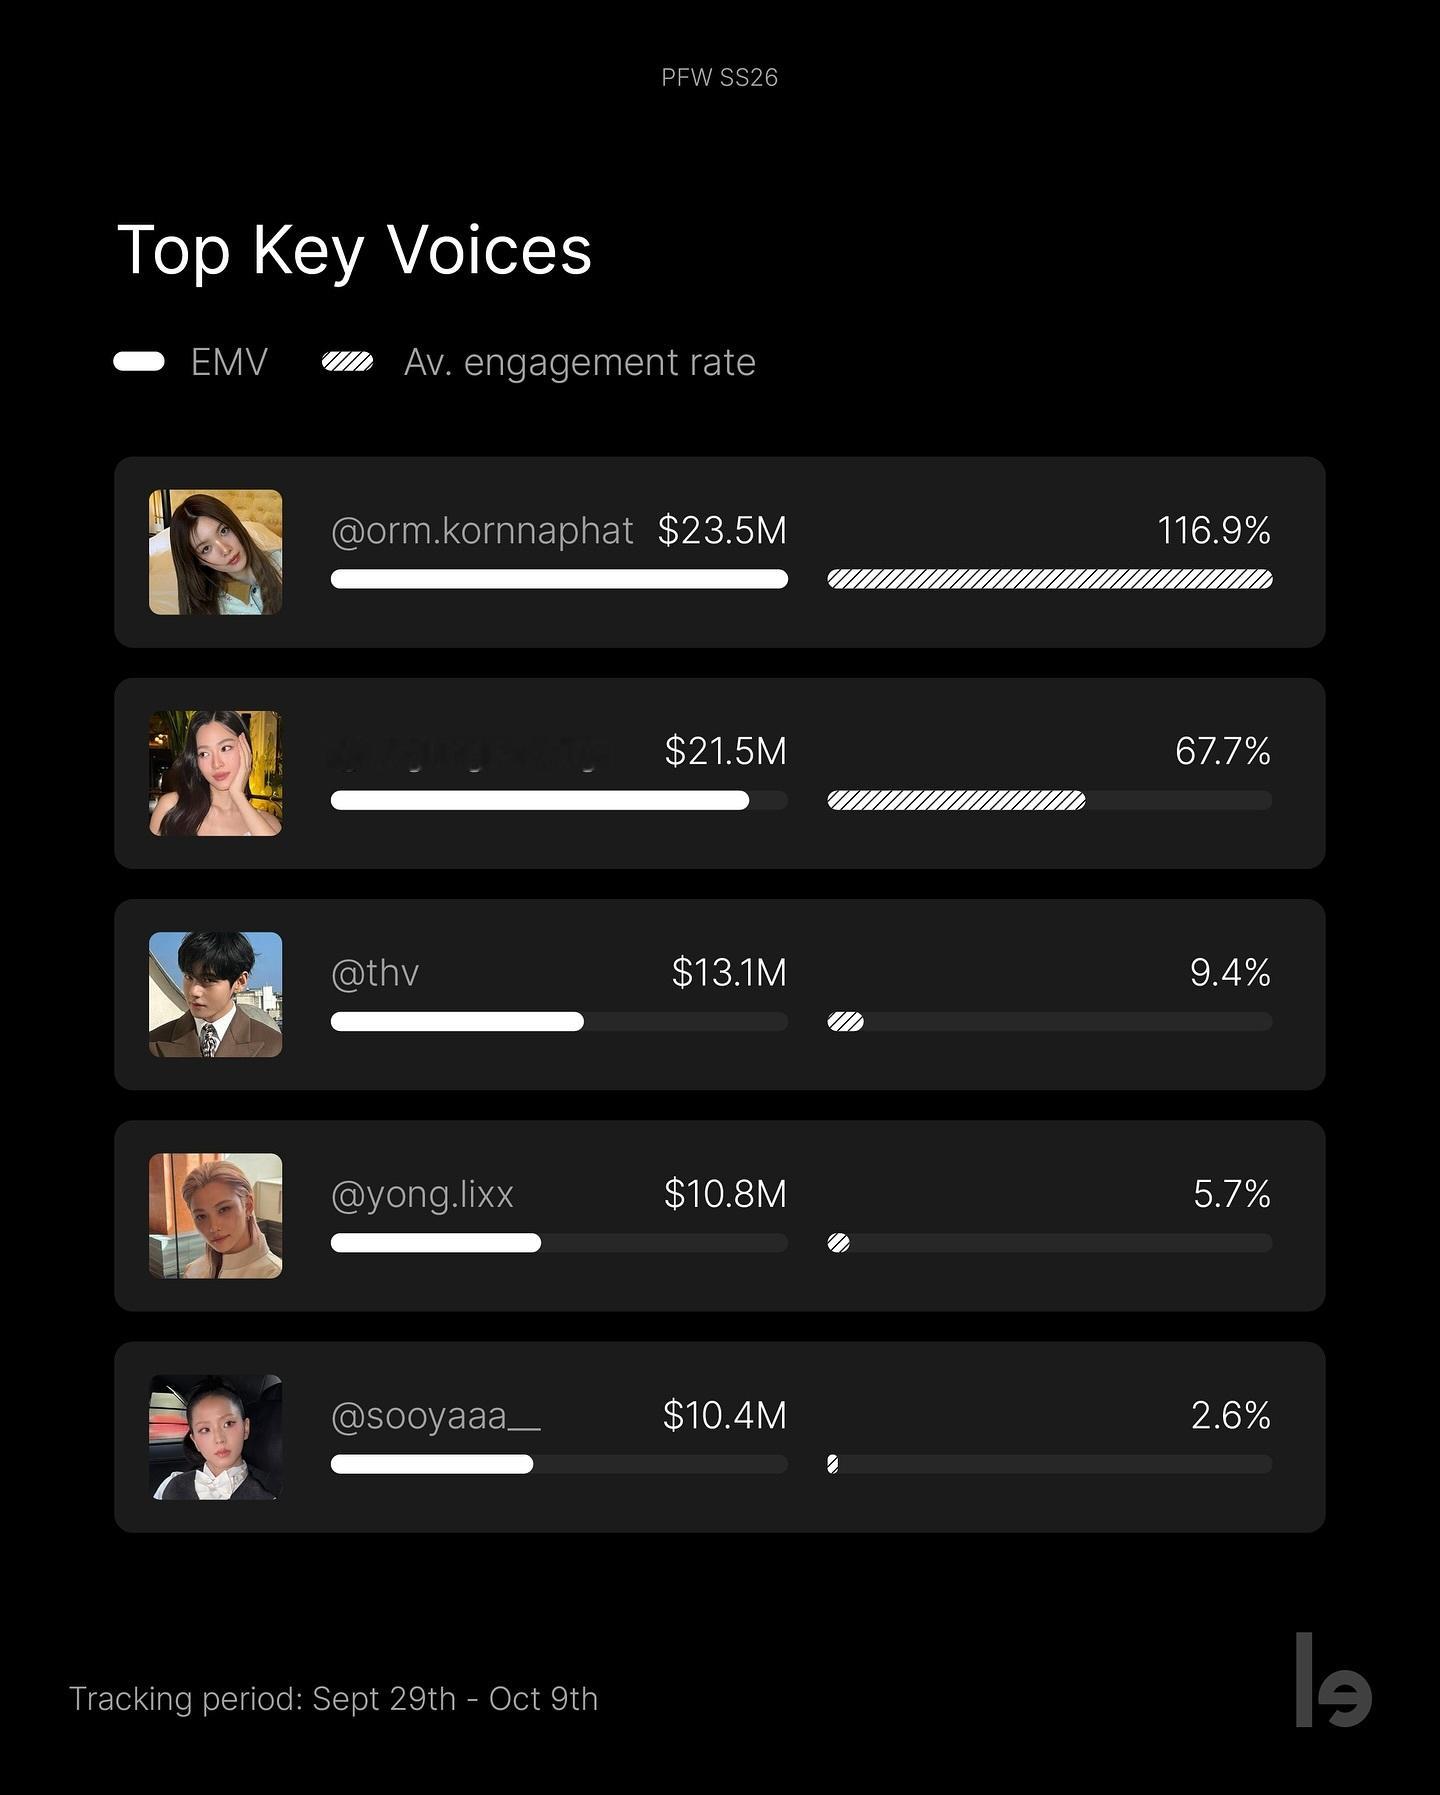This screenshot has width=1440, height=1795.
Task: Click the $13.1M EMV bar for @thv
Action: click(x=559, y=1021)
